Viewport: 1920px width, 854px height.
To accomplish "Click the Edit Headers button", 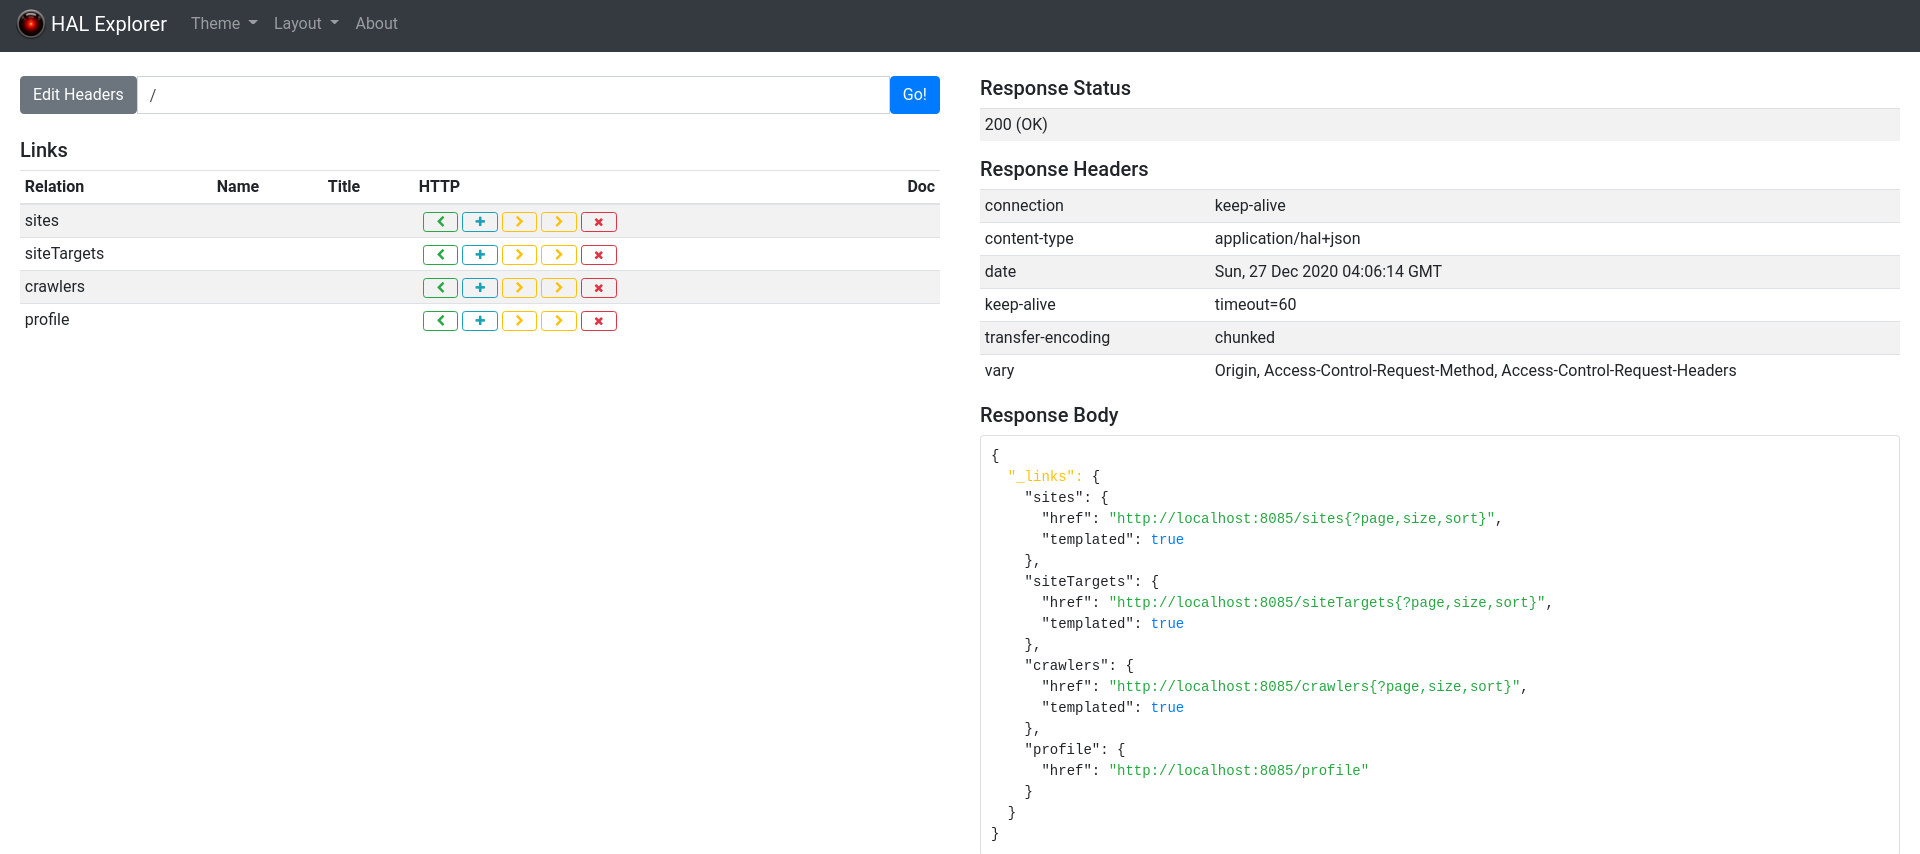I will click(x=78, y=95).
